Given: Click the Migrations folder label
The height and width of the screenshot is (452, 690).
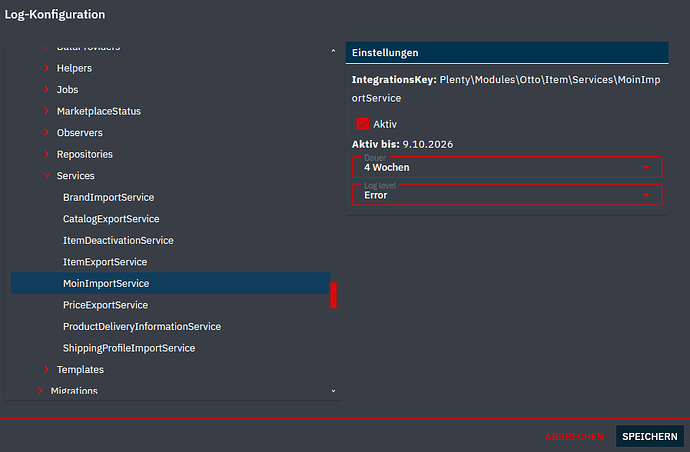Looking at the screenshot, I should pyautogui.click(x=74, y=390).
